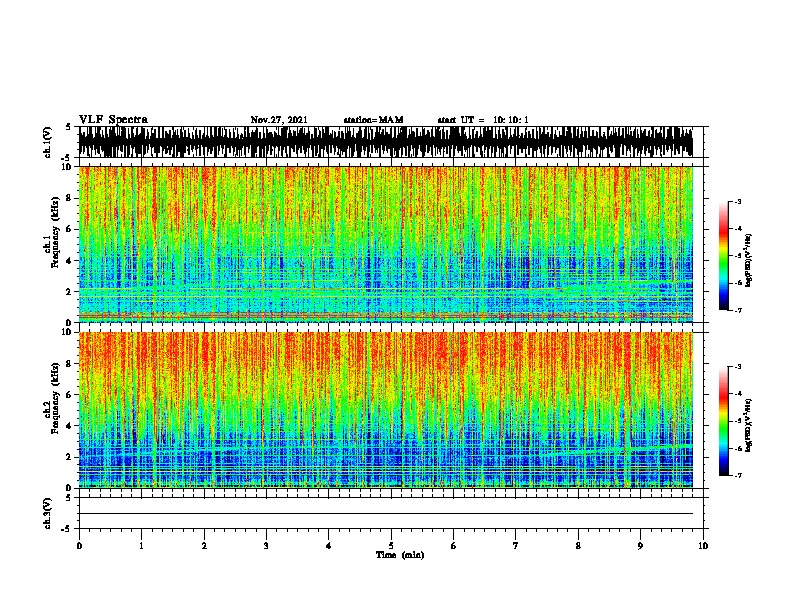The image size is (792, 612).
Task: Click the ch.2 frequency axis "4" tick
Action: point(70,426)
